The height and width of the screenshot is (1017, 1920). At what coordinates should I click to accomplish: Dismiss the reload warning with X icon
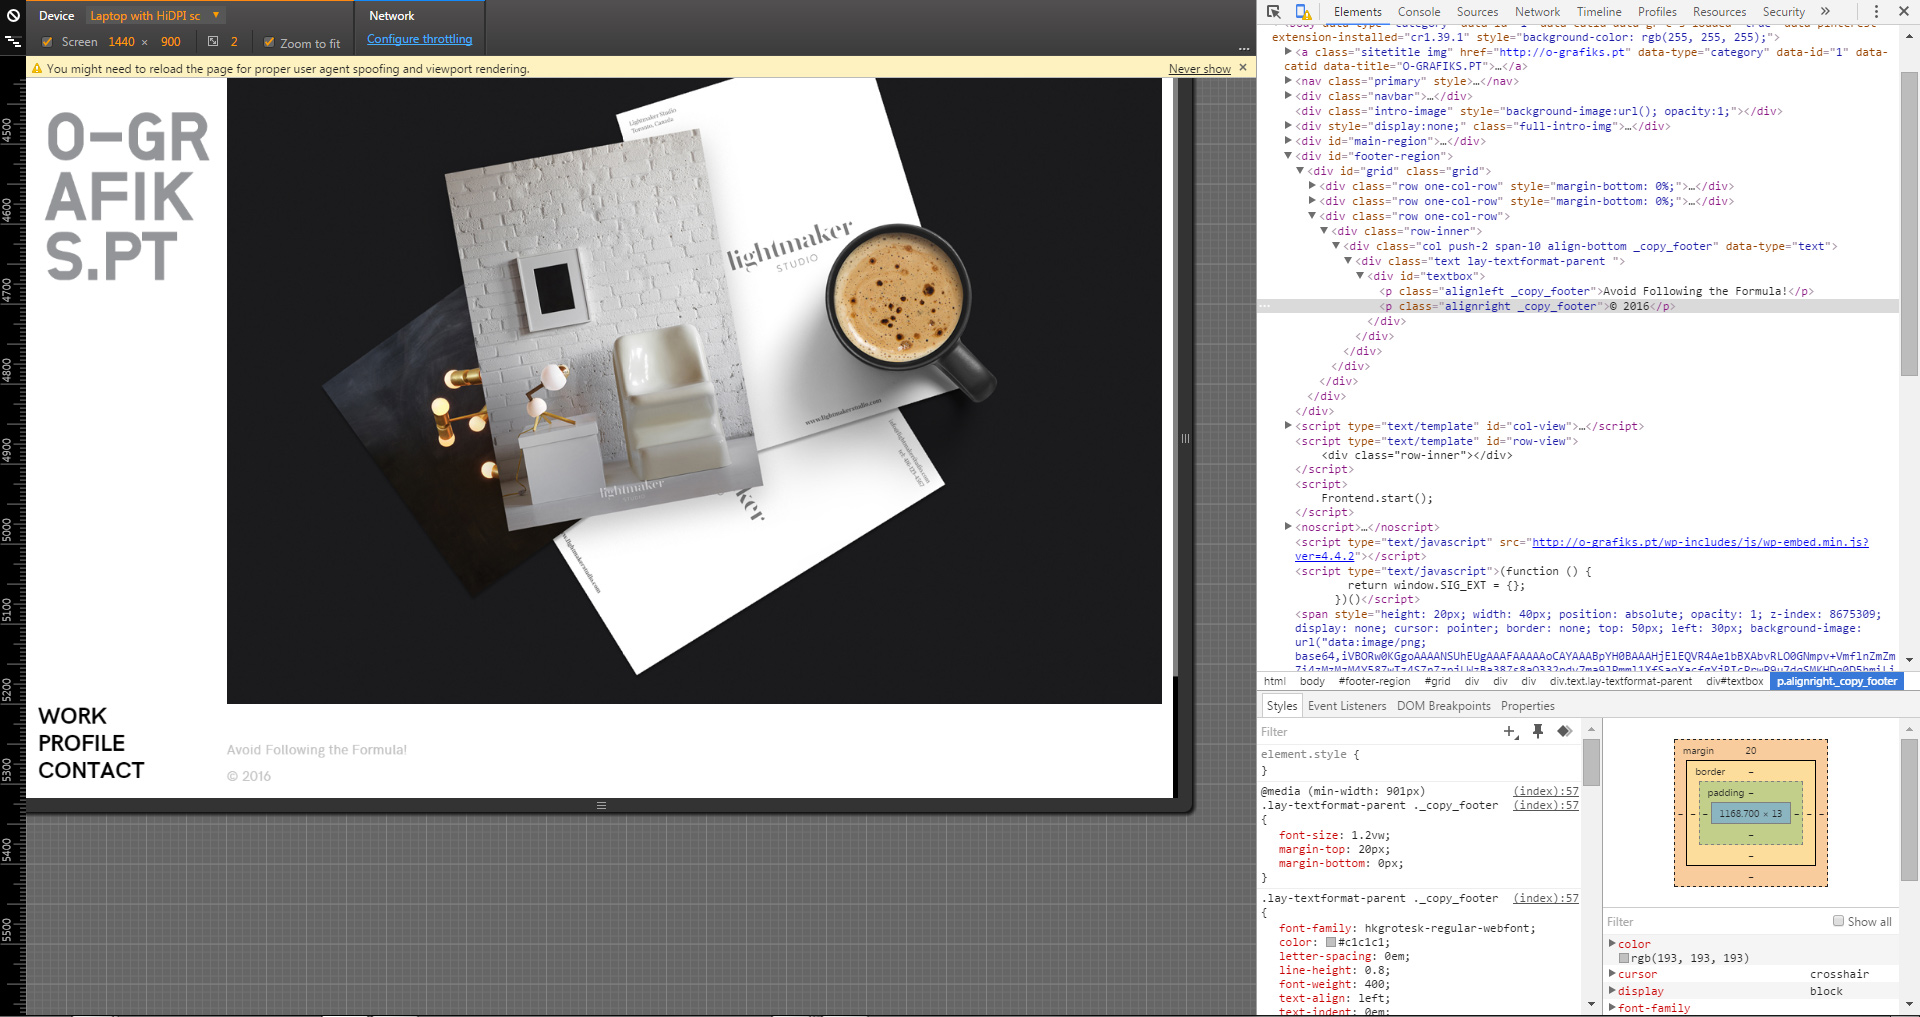pos(1243,68)
